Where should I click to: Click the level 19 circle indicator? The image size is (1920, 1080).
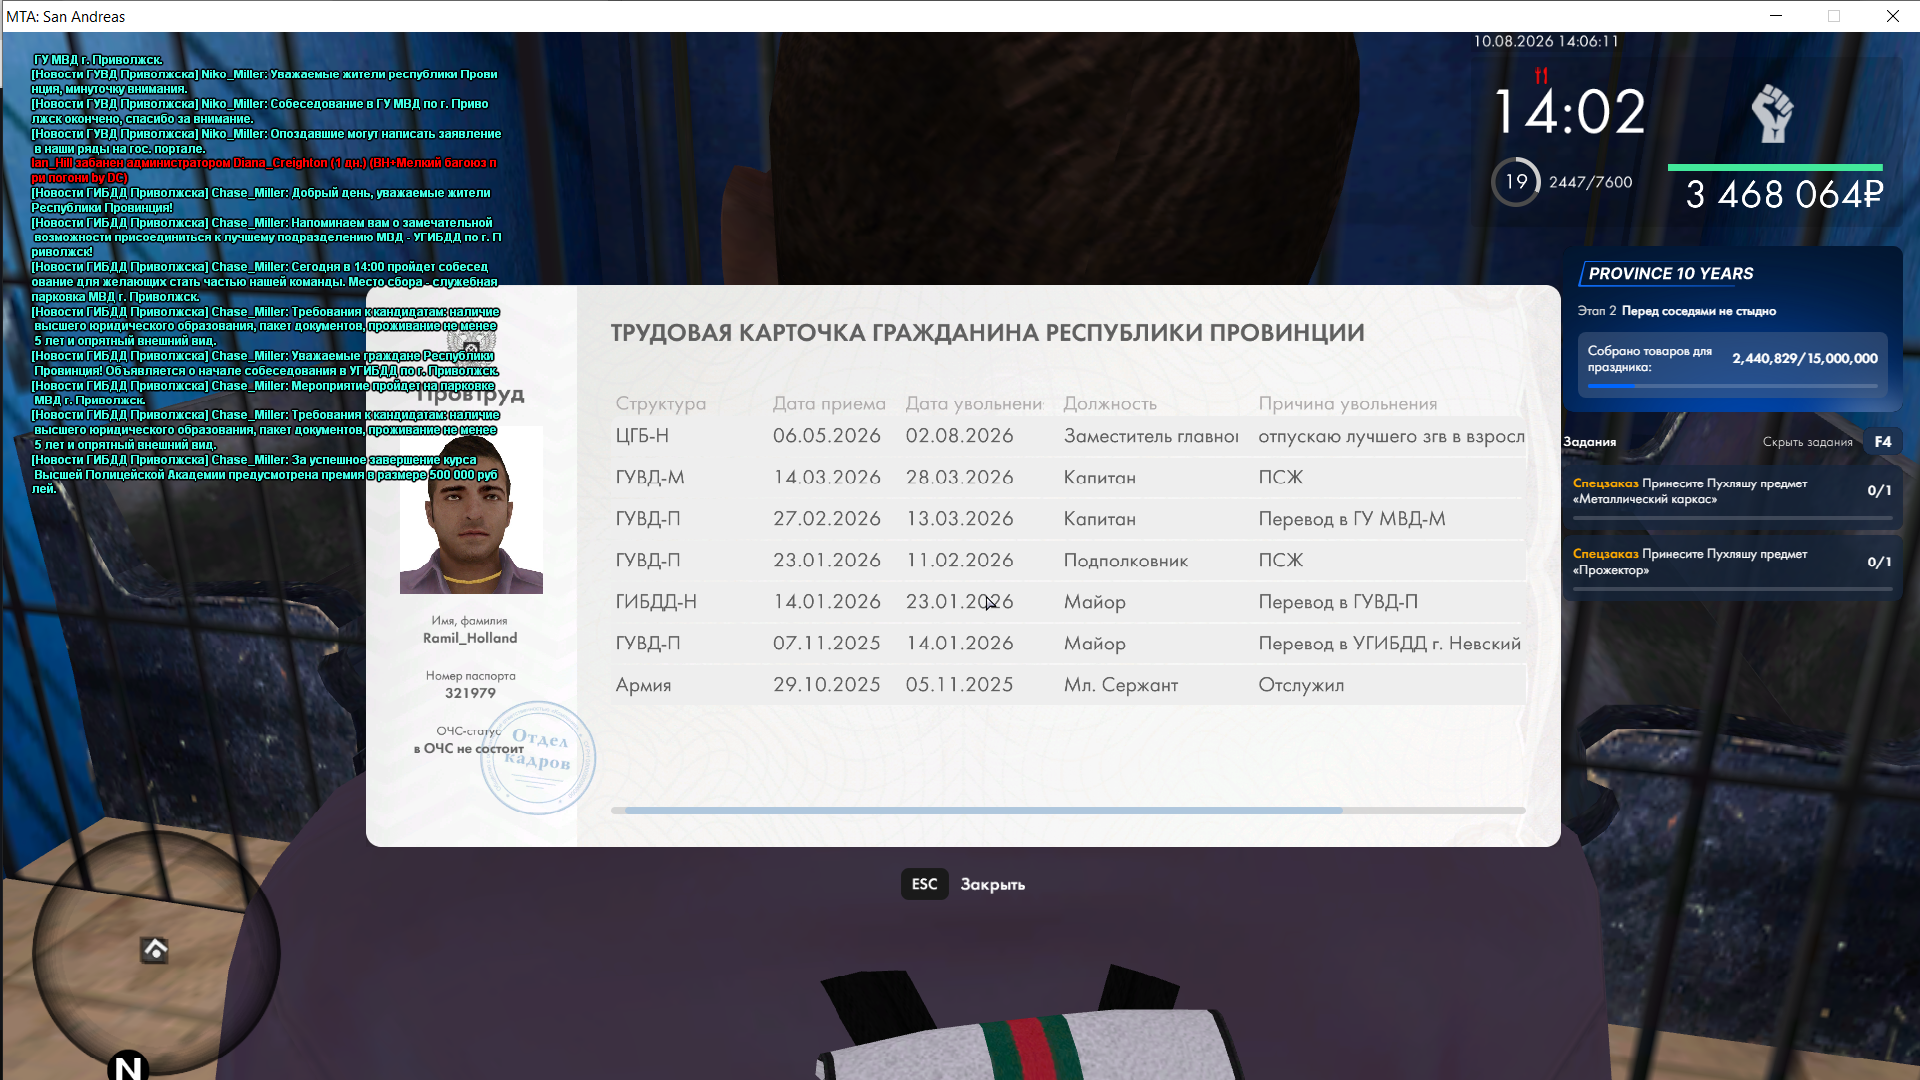click(x=1516, y=182)
